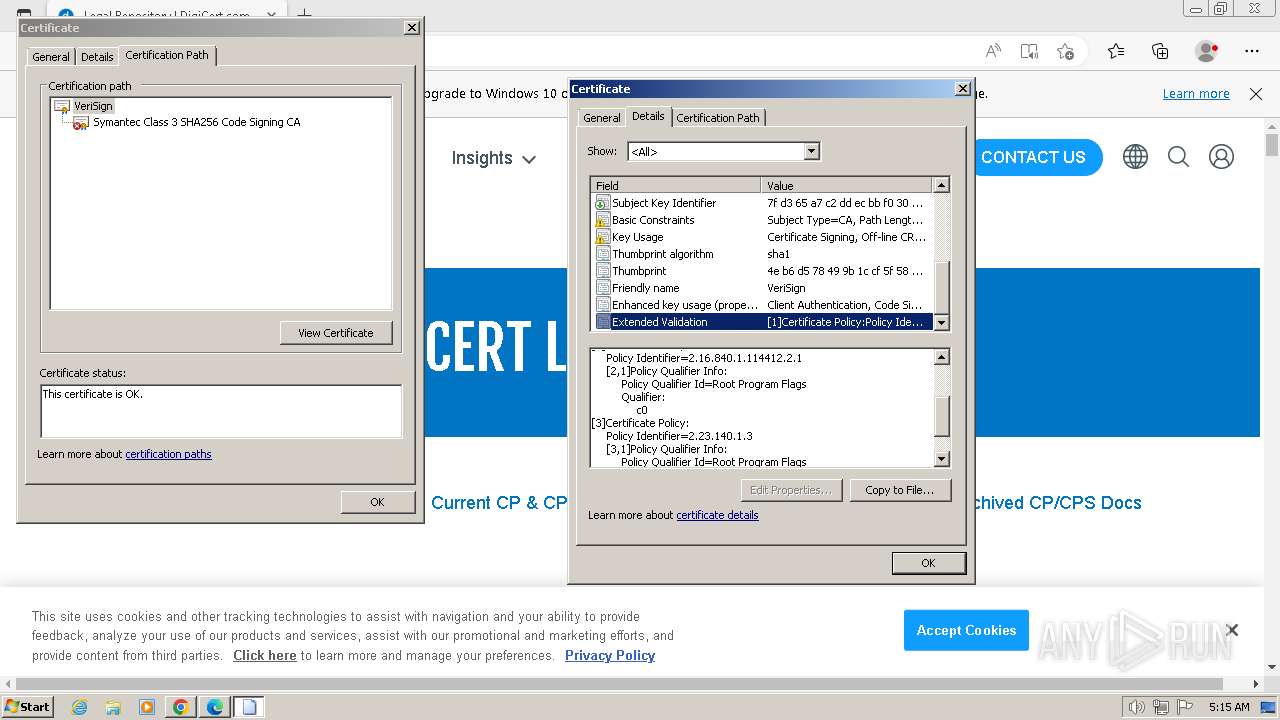Select the Key Usage field row
Viewport: 1280px width, 720px height.
point(762,237)
